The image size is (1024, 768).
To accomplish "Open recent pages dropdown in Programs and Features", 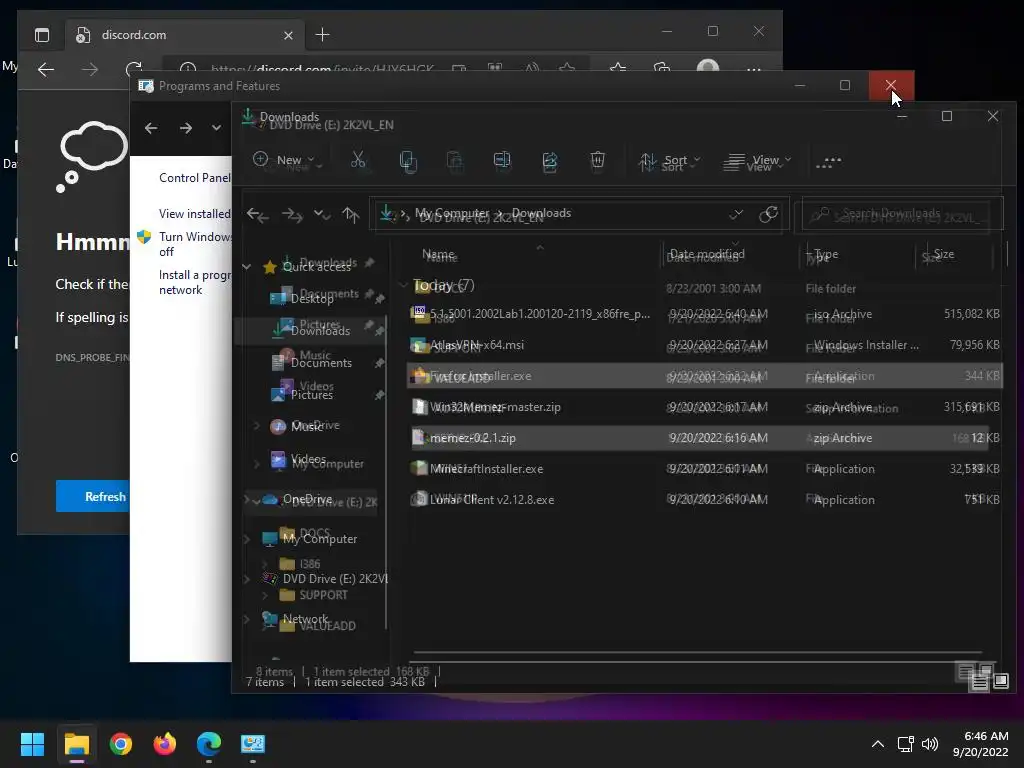I will [x=216, y=128].
